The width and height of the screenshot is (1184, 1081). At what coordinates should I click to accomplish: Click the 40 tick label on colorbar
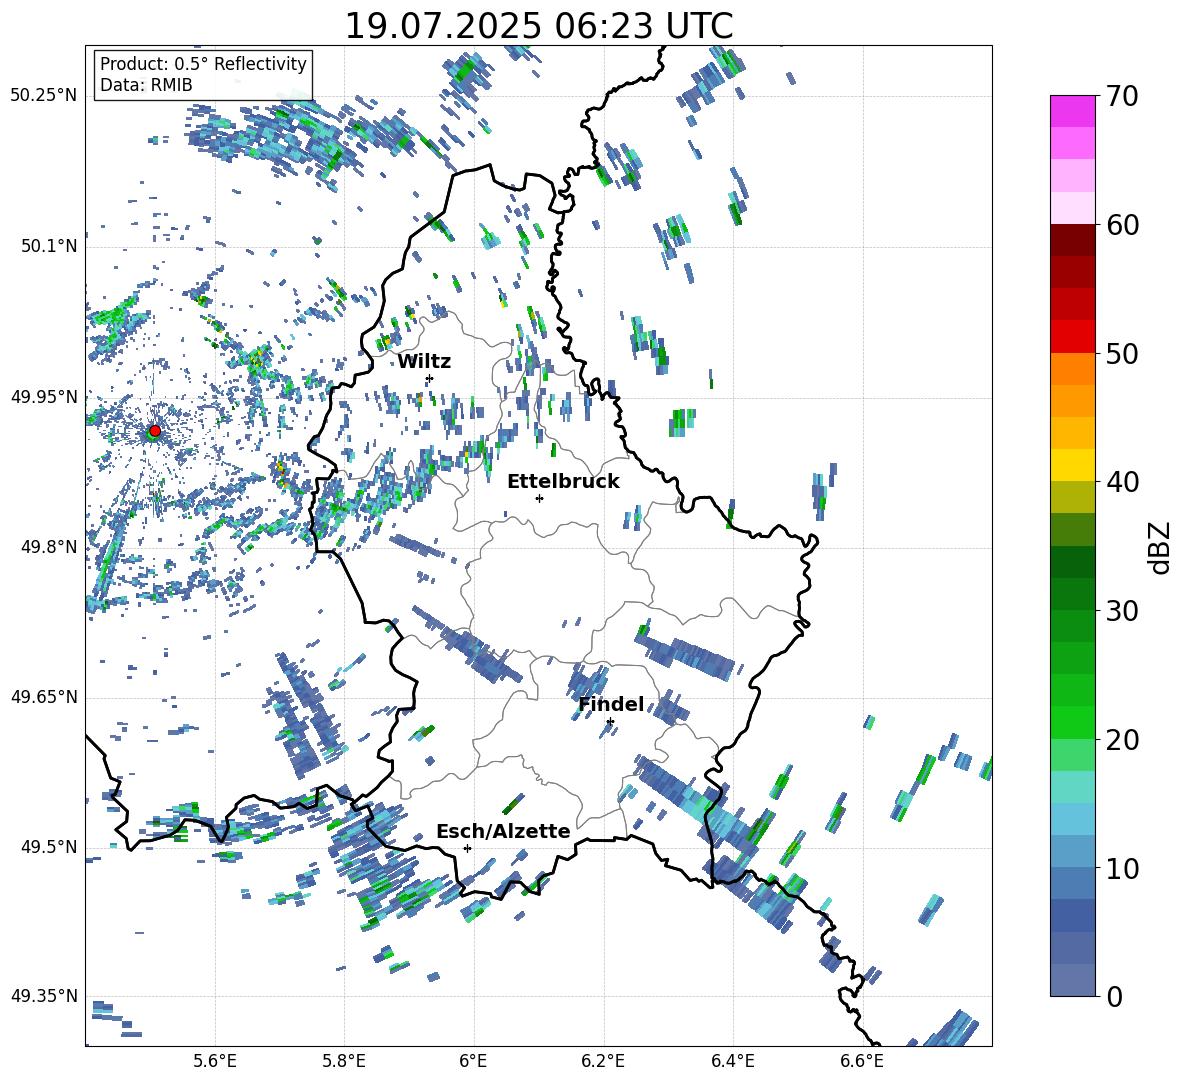[1122, 482]
